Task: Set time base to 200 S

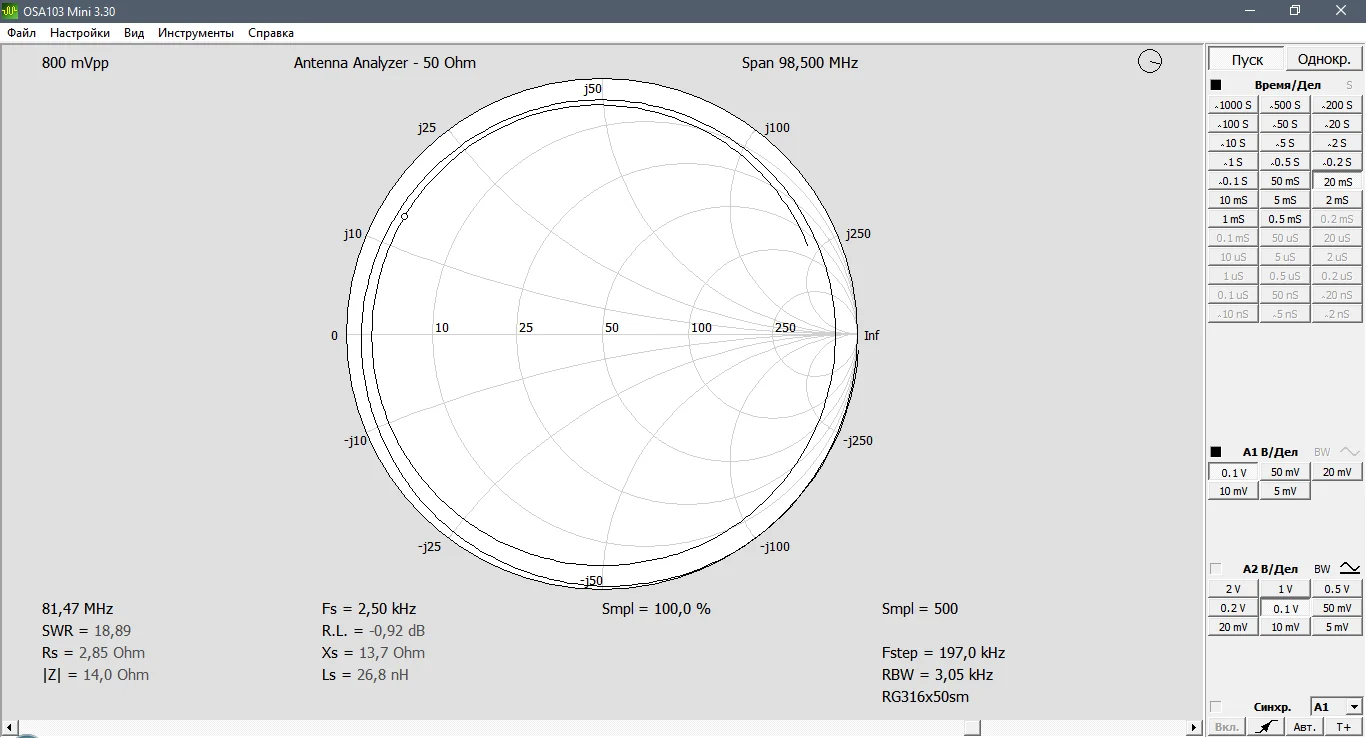Action: (x=1337, y=105)
